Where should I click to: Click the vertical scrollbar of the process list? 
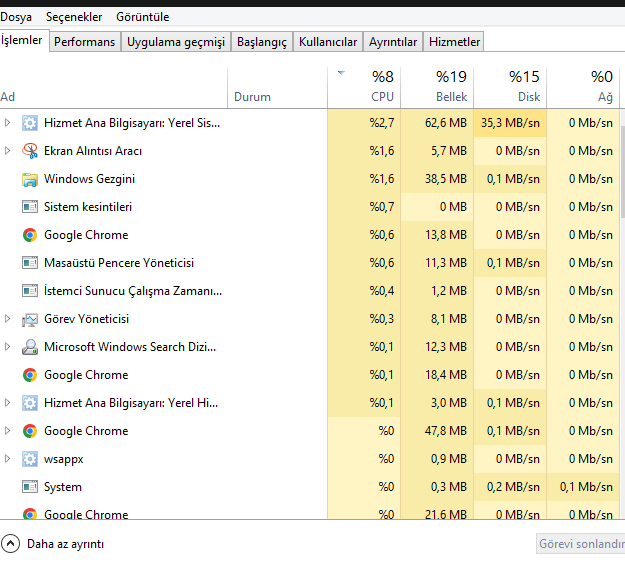tap(623, 171)
